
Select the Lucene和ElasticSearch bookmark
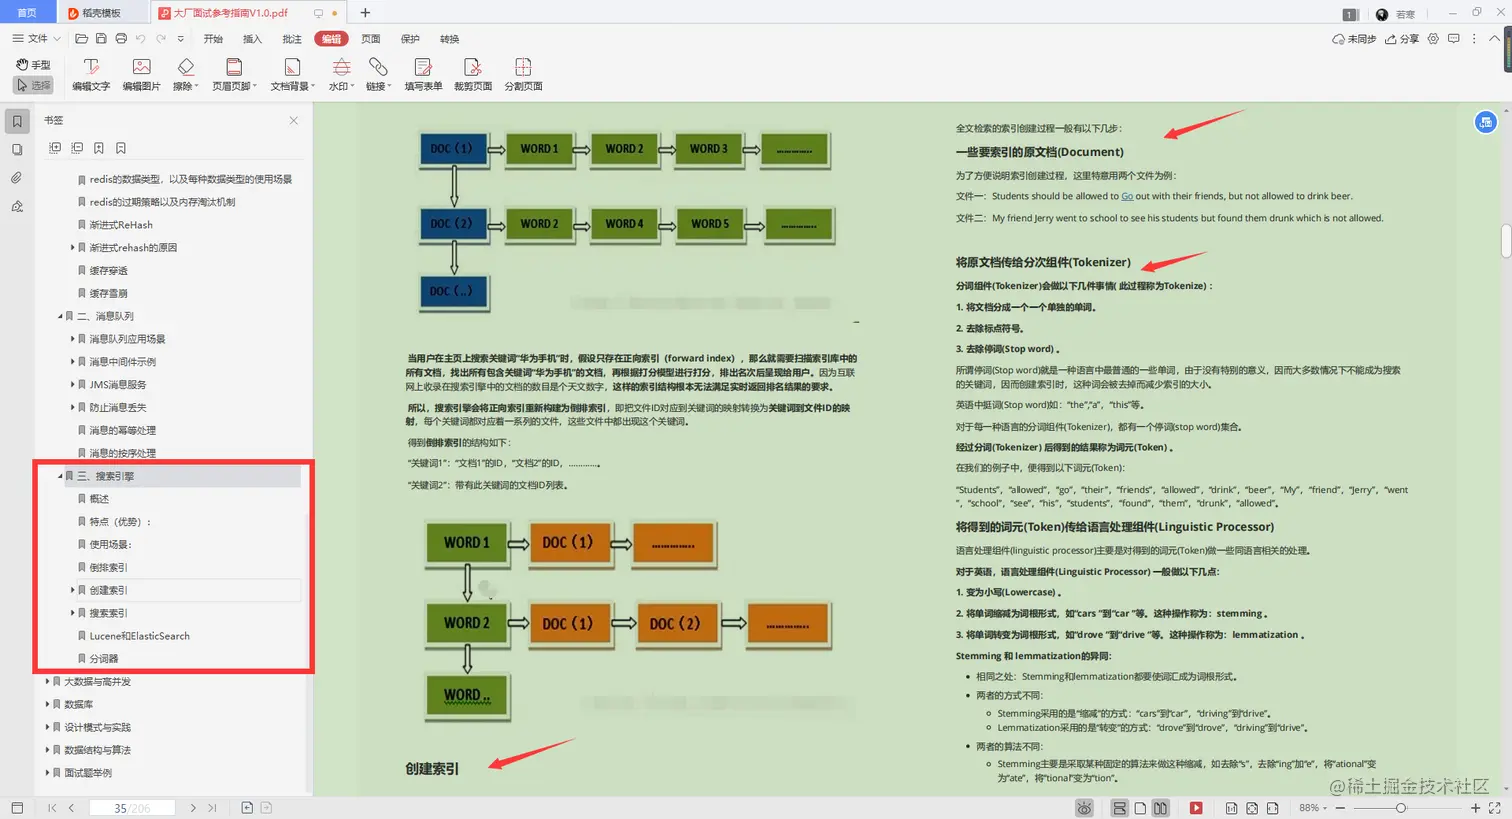coord(139,636)
